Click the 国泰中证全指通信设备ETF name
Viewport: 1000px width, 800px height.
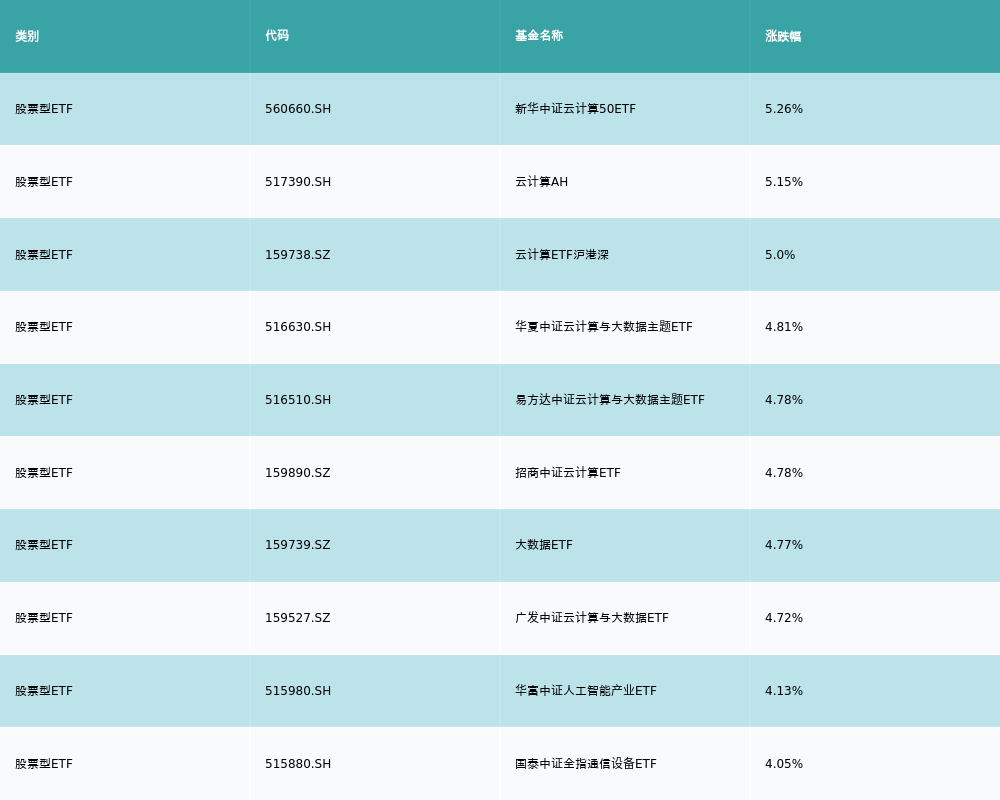[x=585, y=764]
